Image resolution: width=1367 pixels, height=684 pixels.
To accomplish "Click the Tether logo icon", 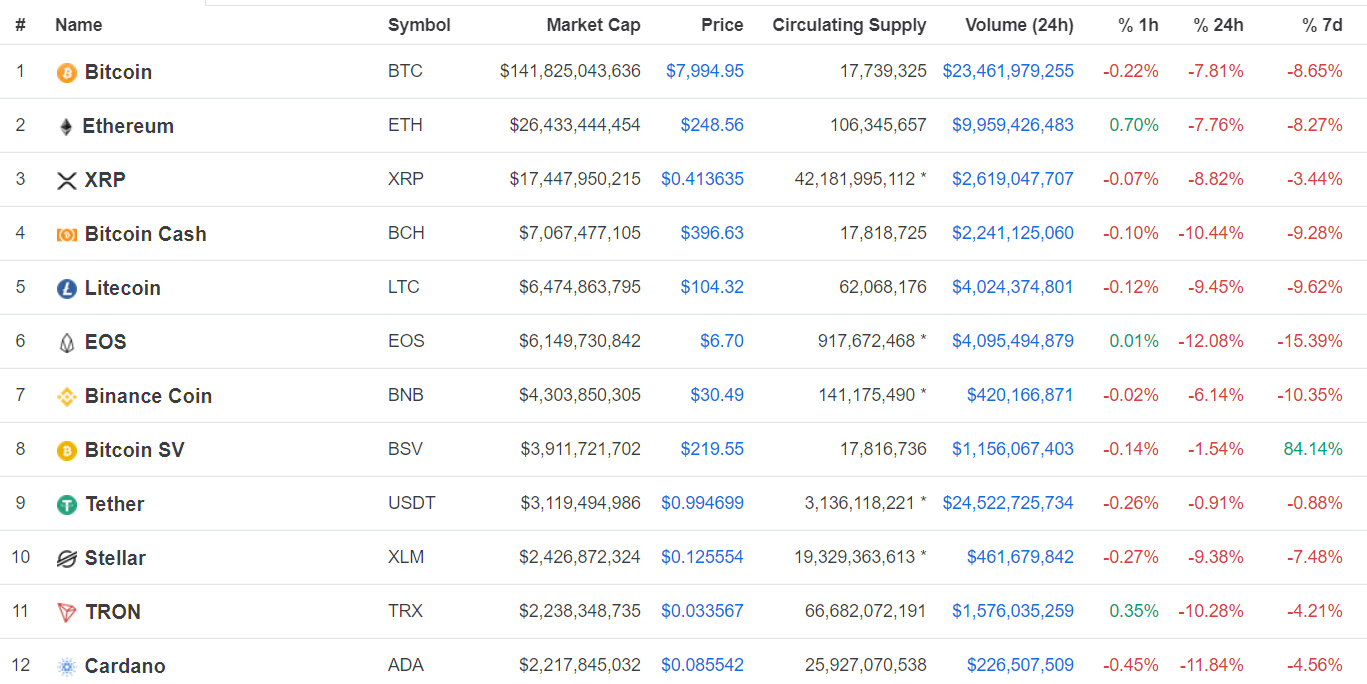I will pos(67,505).
